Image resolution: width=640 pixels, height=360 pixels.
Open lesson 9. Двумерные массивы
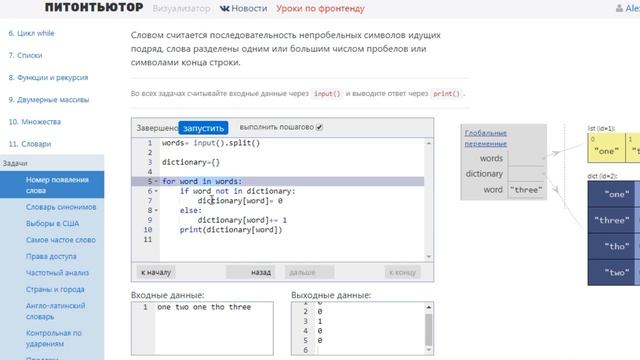[49, 100]
